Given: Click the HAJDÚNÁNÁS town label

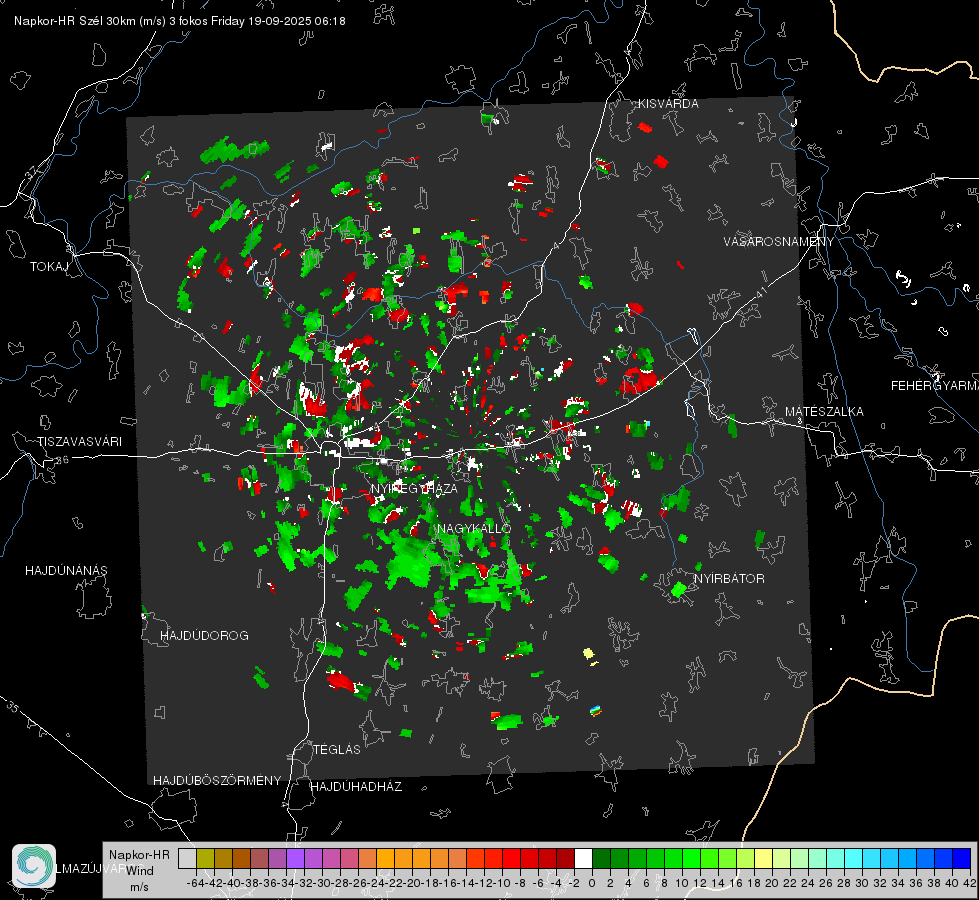Looking at the screenshot, I should pyautogui.click(x=66, y=571).
